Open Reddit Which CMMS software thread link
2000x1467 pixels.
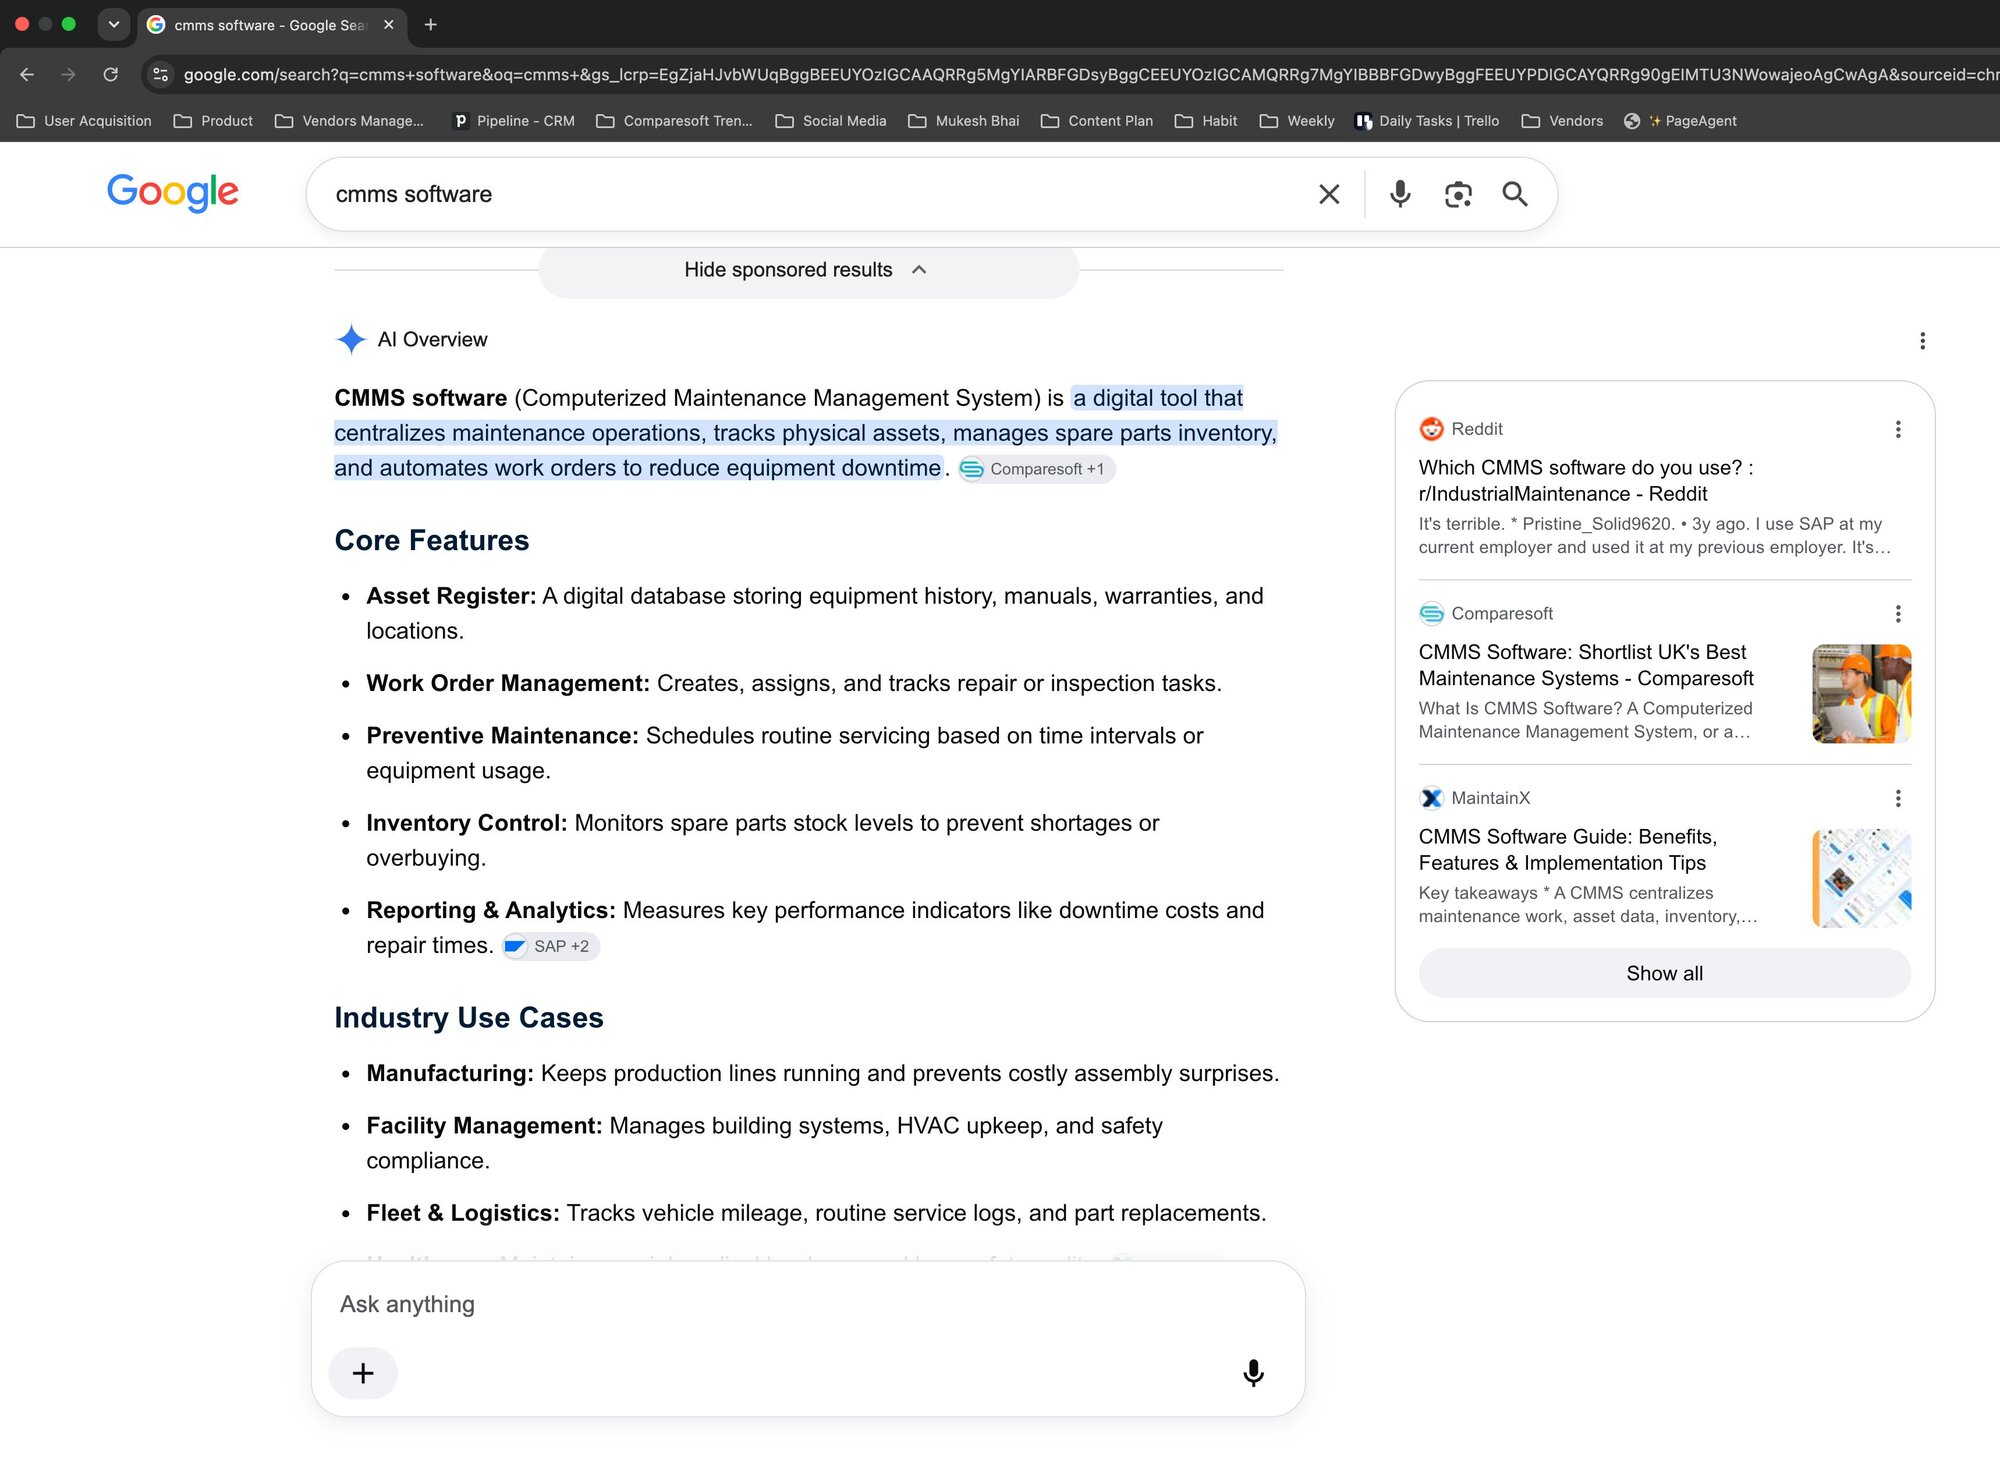[1586, 481]
